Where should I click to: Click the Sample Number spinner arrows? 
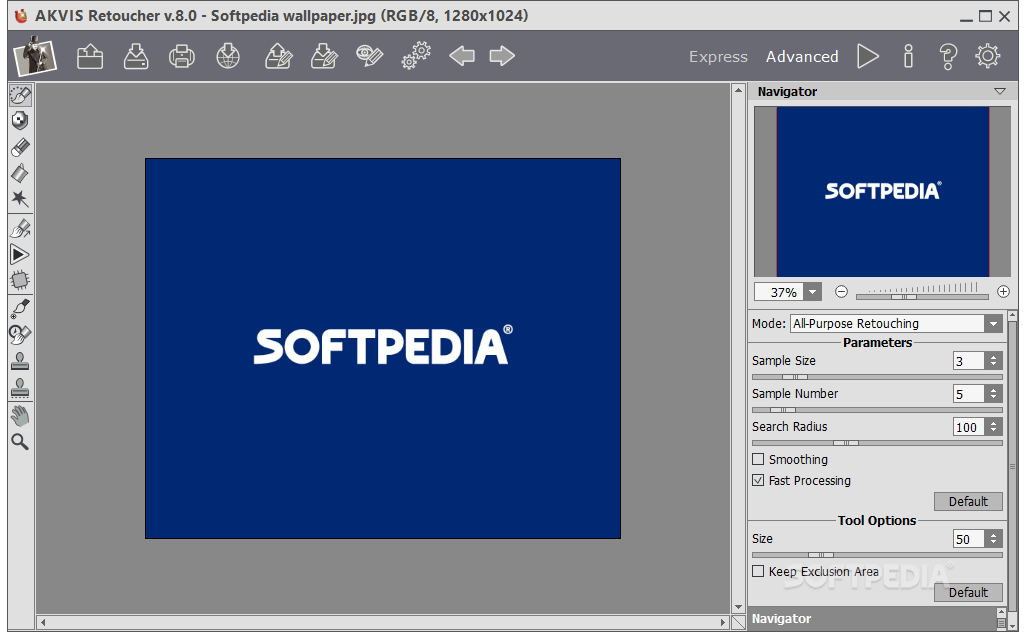click(993, 394)
